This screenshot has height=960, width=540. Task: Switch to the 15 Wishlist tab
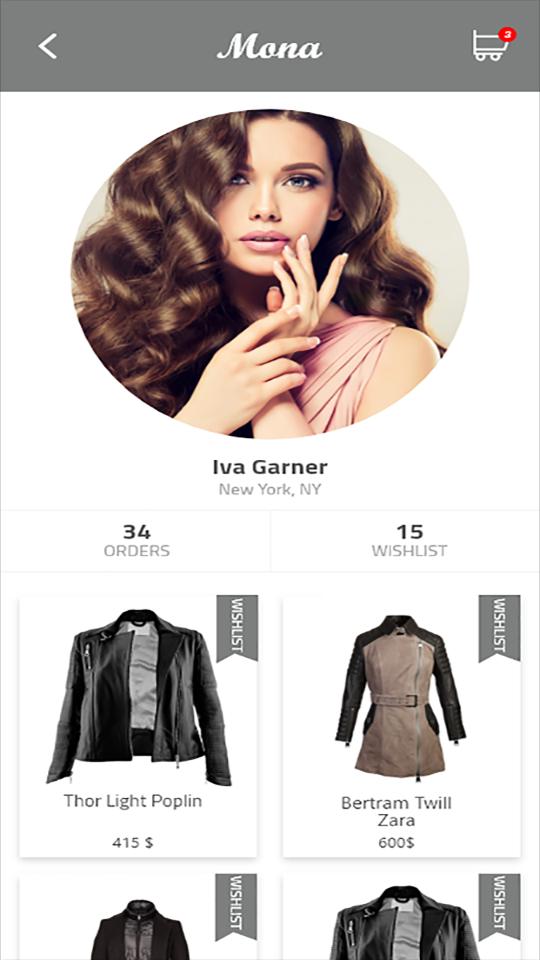coord(406,541)
